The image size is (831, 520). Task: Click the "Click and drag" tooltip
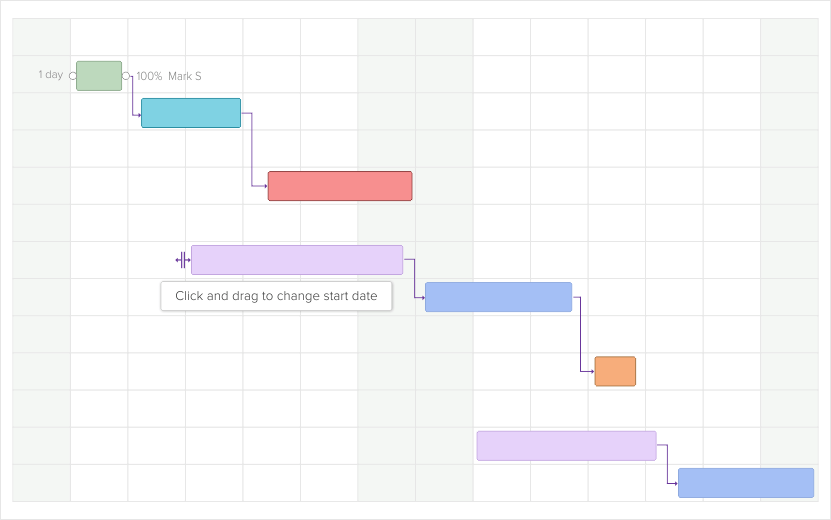pos(276,297)
